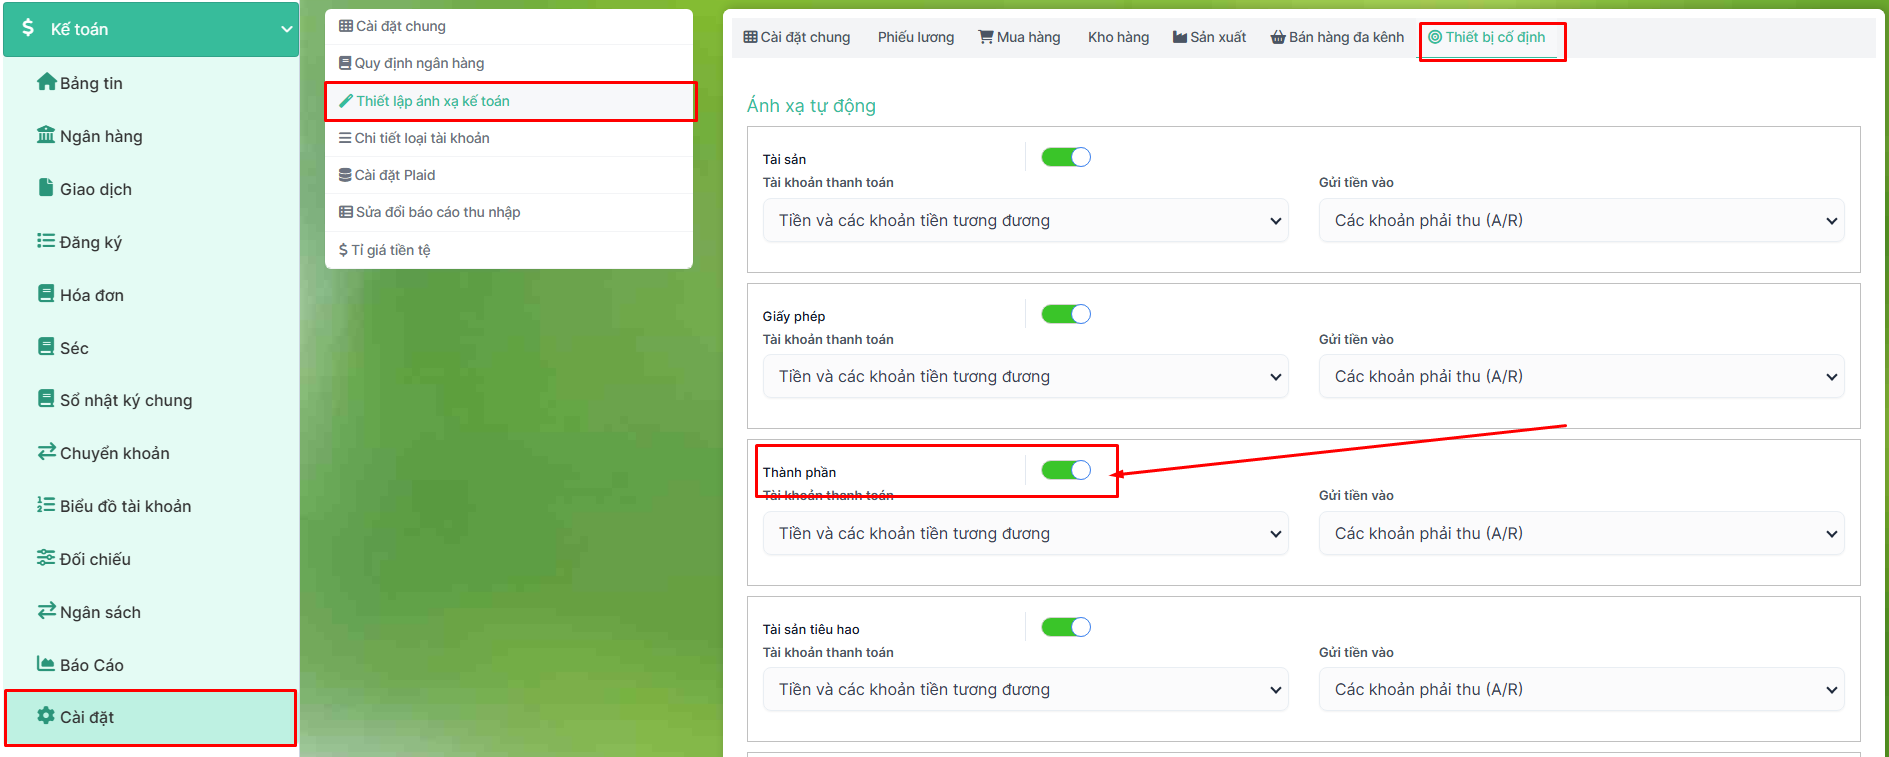Switch to the Kho hàng tab

point(1118,37)
